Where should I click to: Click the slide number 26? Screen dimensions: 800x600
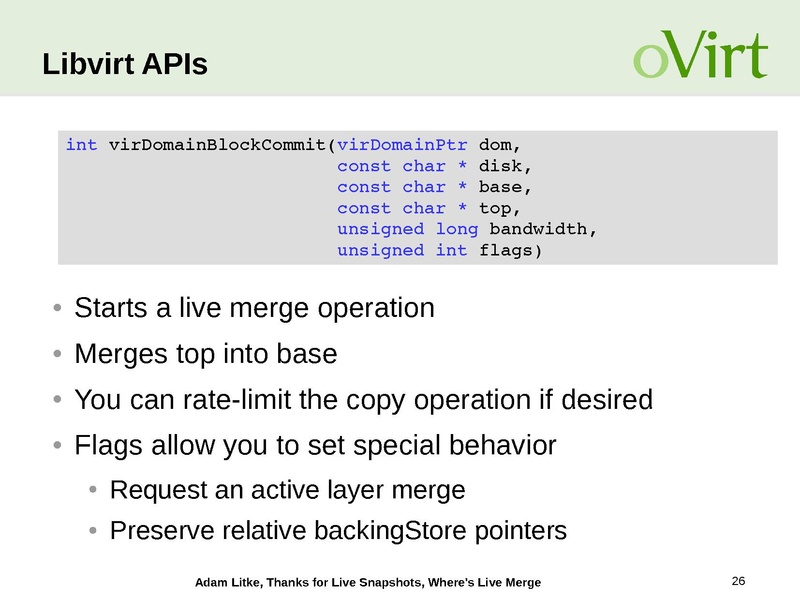740,581
